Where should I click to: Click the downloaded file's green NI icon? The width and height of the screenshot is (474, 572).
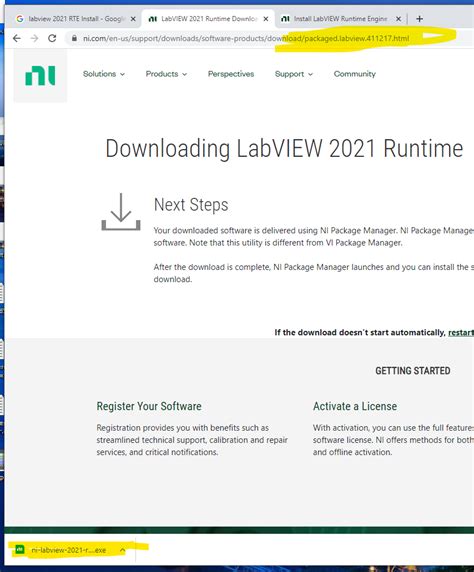click(20, 549)
